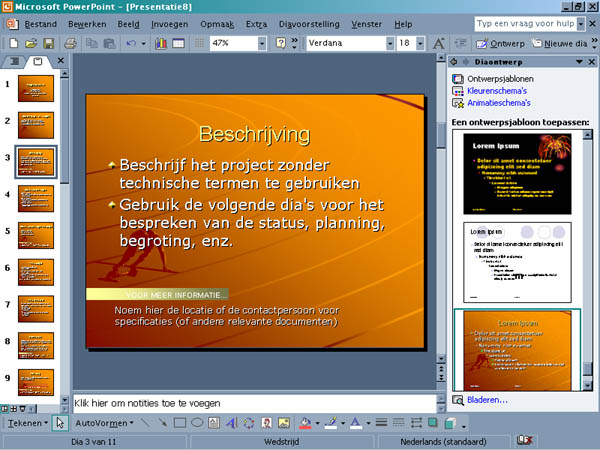The image size is (600, 450).
Task: Open a file with the Open folder icon
Action: pyautogui.click(x=31, y=44)
